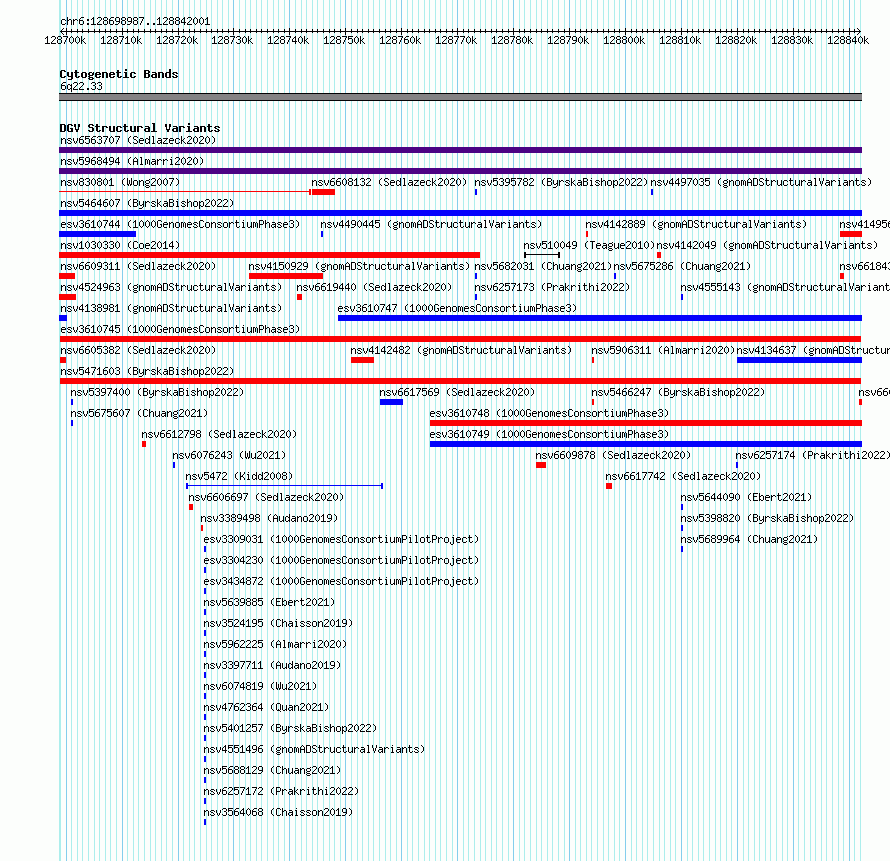890x861 pixels.
Task: Select nsv6609878 (Sedlazeck2020) label
Action: click(x=613, y=455)
